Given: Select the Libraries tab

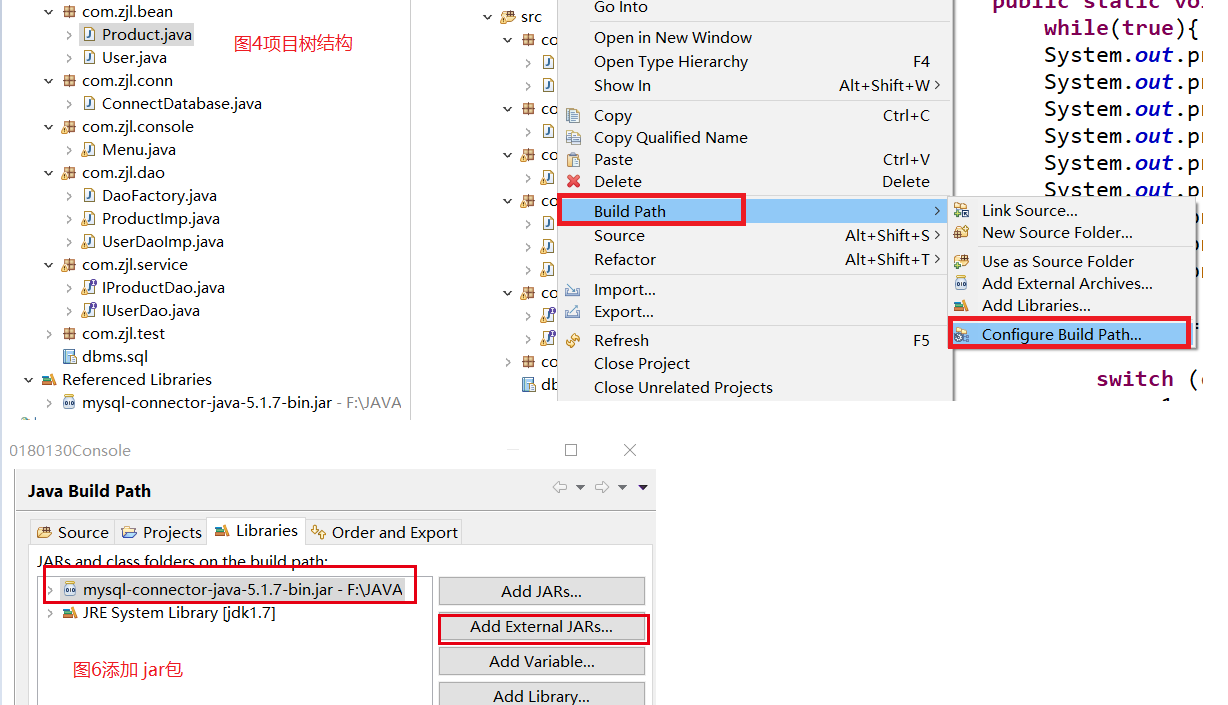Looking at the screenshot, I should 255,531.
